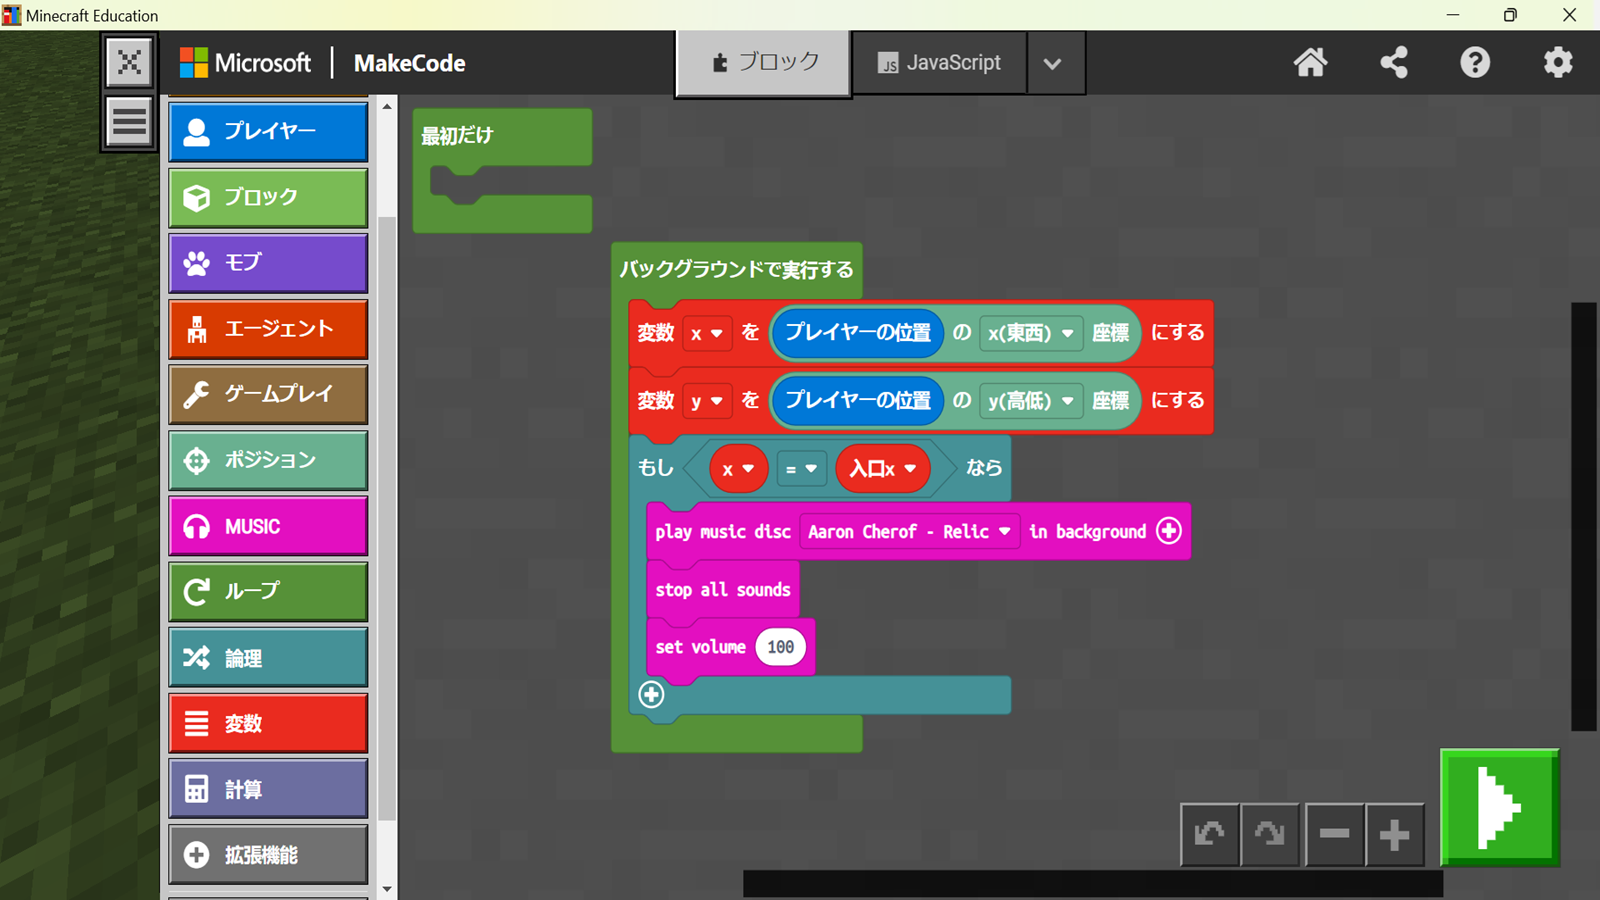This screenshot has width=1600, height=900.
Task: Switch to the JavaScript editor tab
Action: coord(939,63)
